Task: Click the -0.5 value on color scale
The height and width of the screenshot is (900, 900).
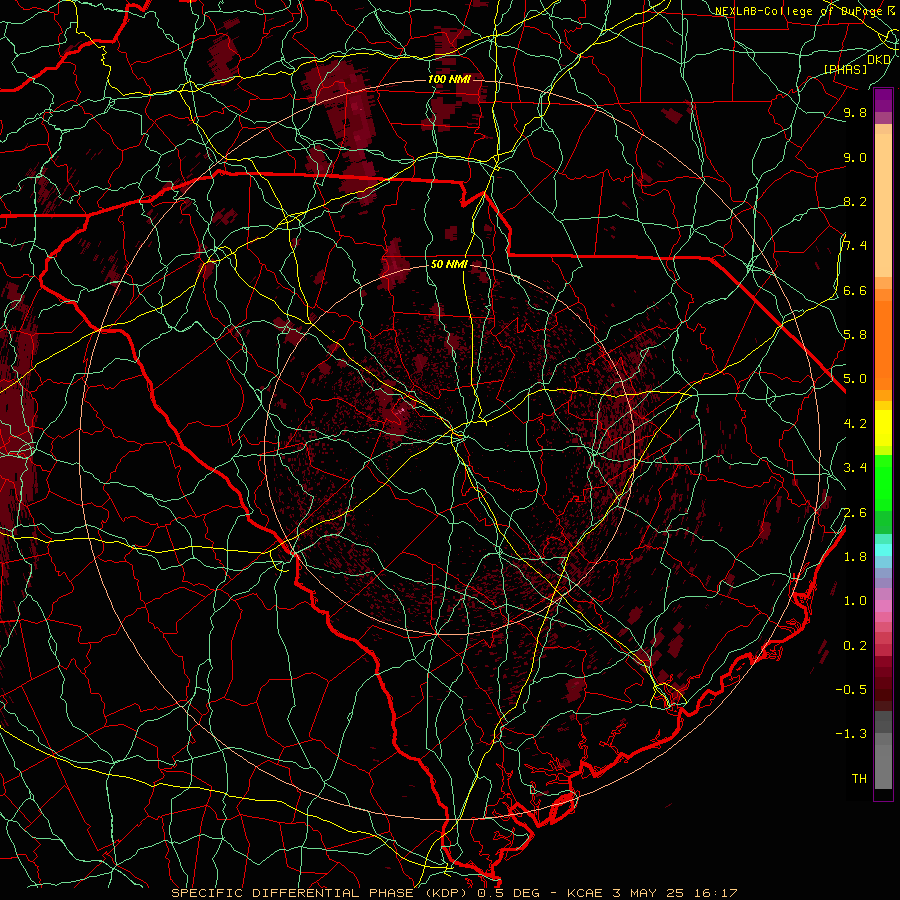Action: tap(851, 689)
